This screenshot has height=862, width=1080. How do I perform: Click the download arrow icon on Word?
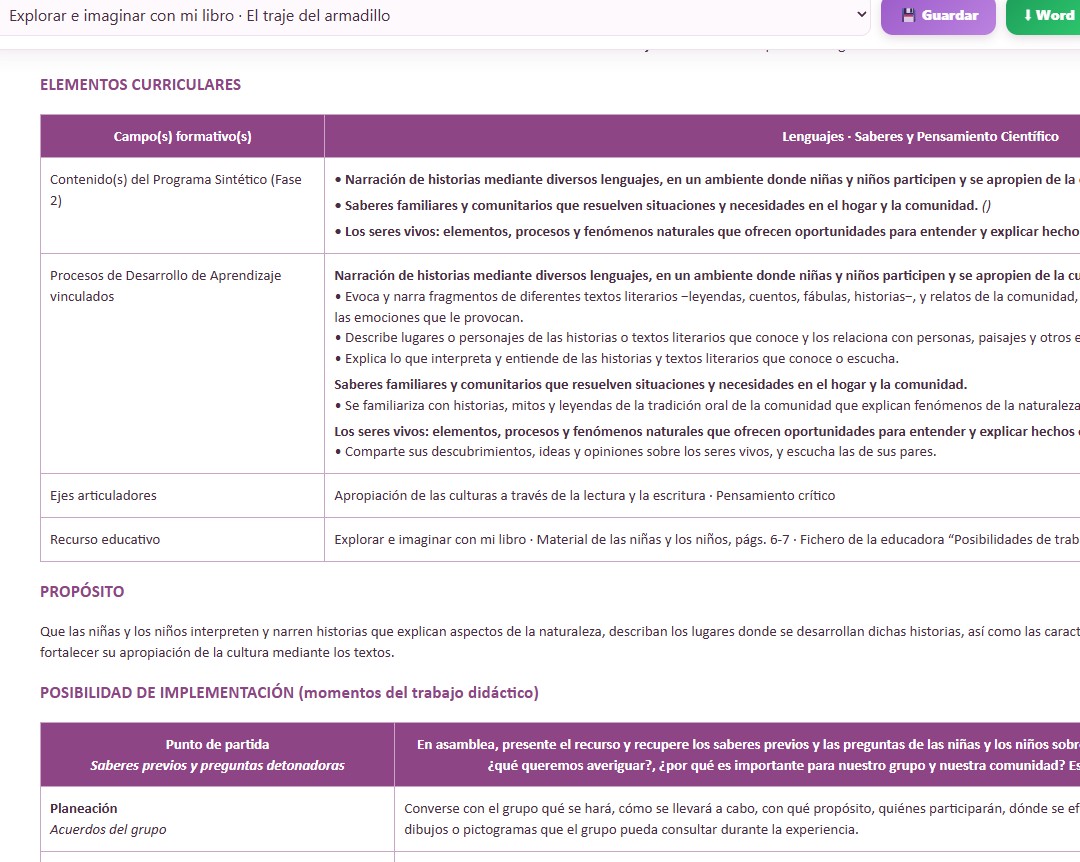point(1028,15)
